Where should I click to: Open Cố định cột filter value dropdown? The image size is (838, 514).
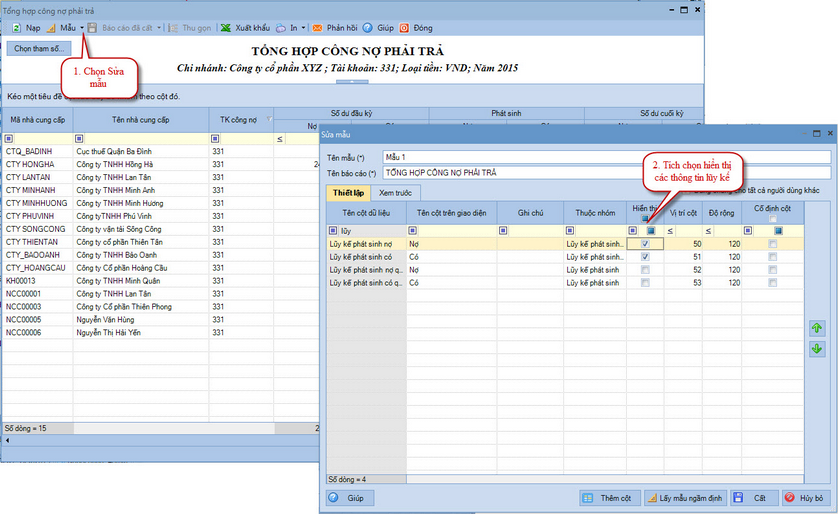[778, 231]
